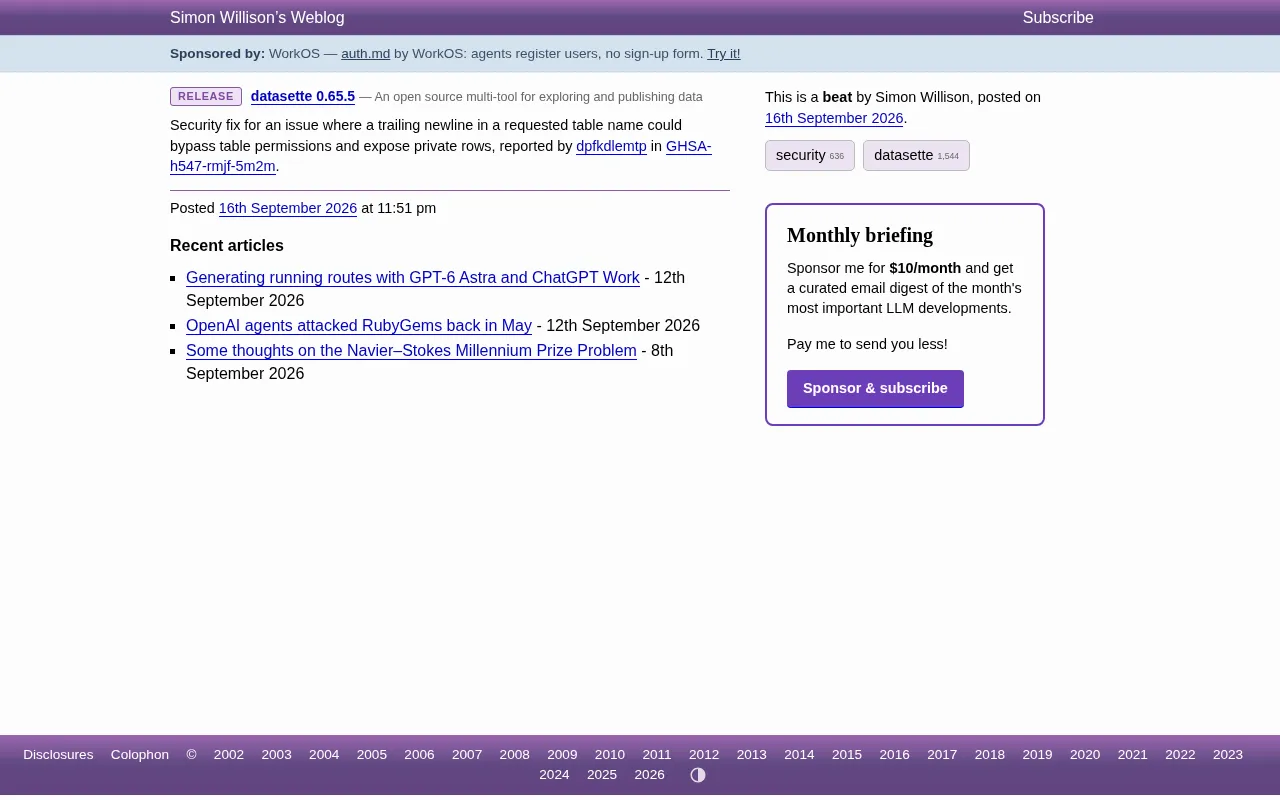Click the © copyright link in footer

click(191, 755)
